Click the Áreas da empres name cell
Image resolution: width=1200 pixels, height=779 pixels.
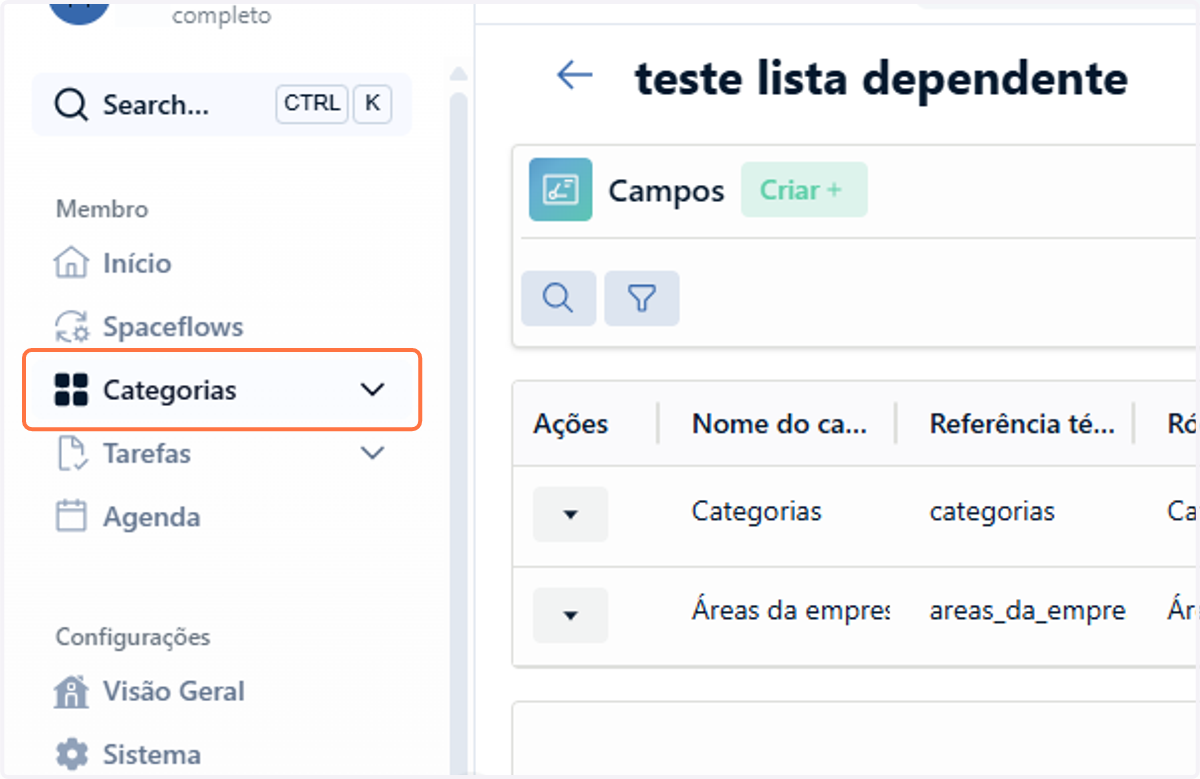(x=790, y=611)
